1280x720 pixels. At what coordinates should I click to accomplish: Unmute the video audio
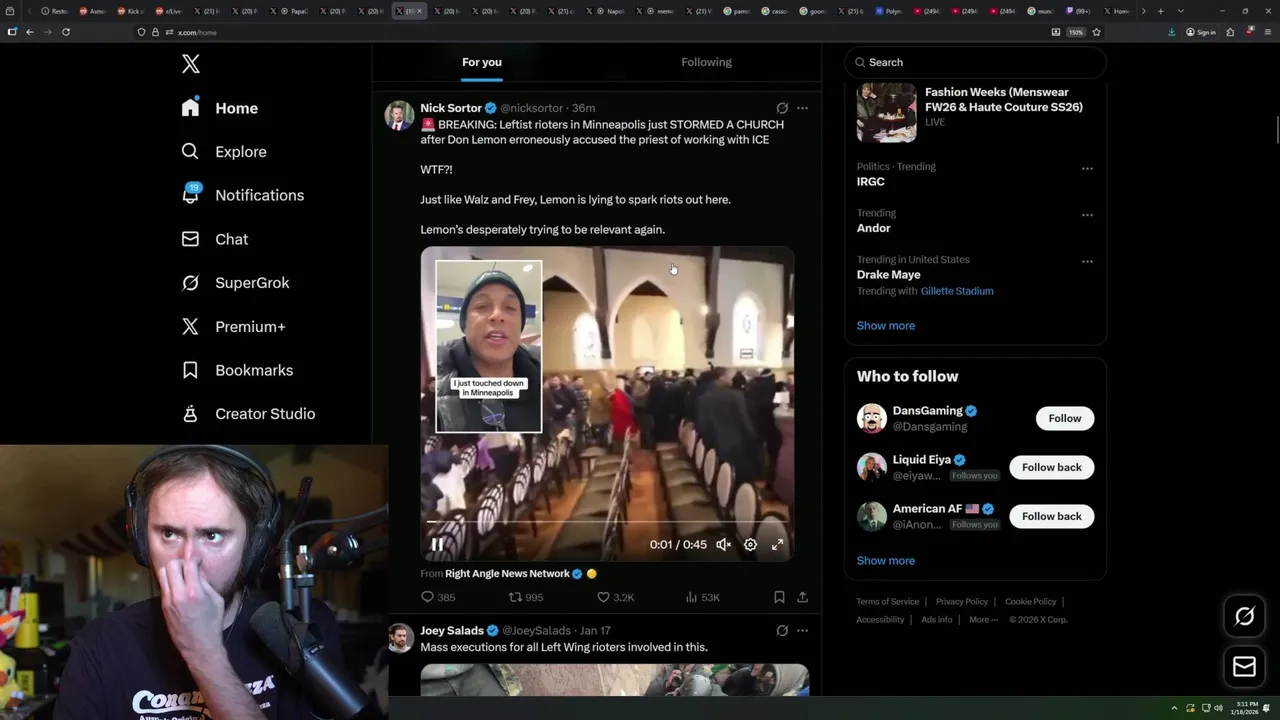(723, 545)
